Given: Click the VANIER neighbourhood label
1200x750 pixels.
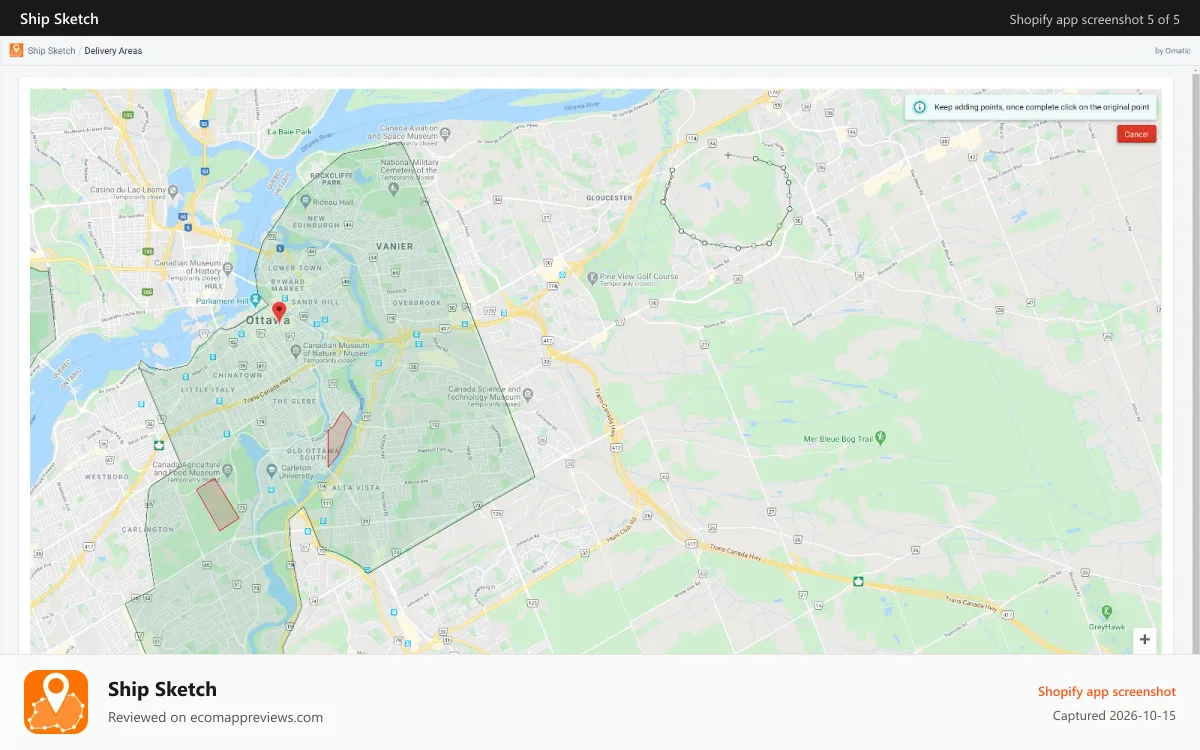Looking at the screenshot, I should click(394, 245).
